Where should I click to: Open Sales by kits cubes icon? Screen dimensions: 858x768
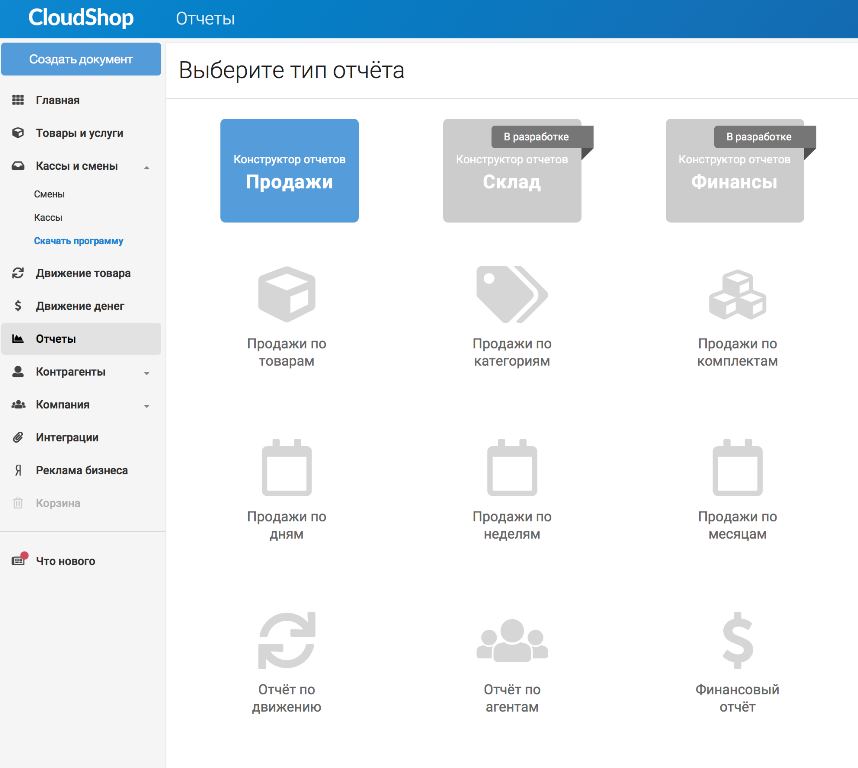[737, 294]
